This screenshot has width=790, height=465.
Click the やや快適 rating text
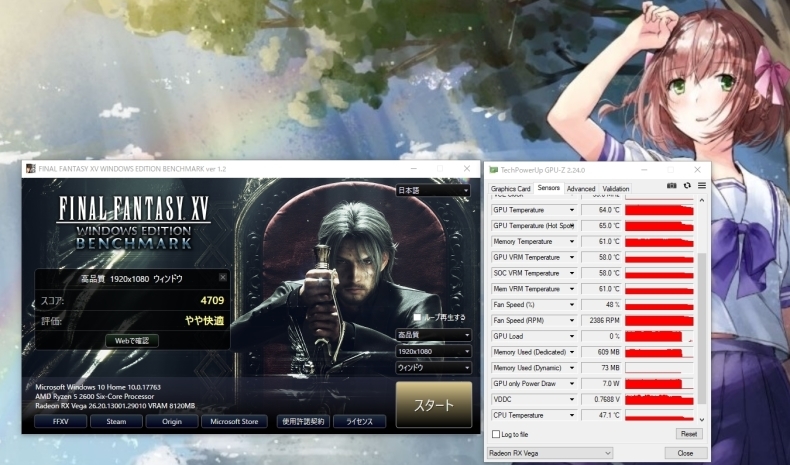205,320
